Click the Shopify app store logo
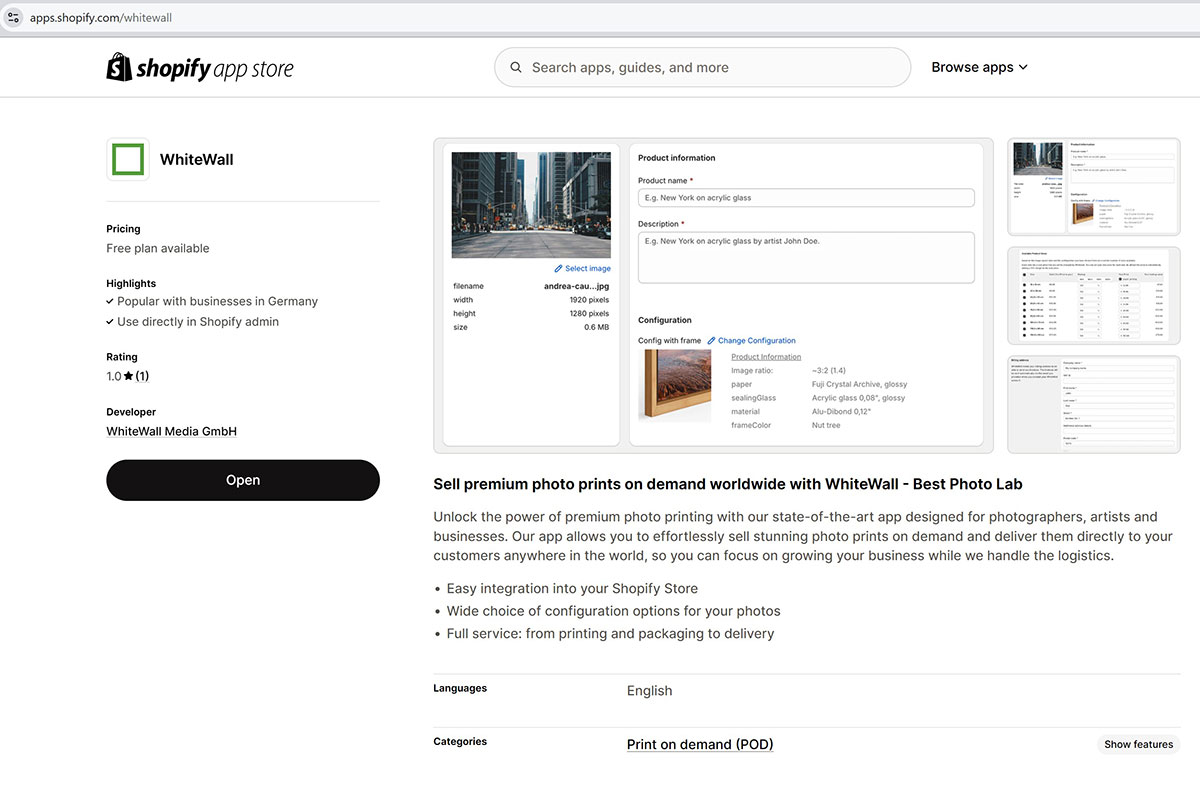This screenshot has width=1200, height=810. point(200,67)
